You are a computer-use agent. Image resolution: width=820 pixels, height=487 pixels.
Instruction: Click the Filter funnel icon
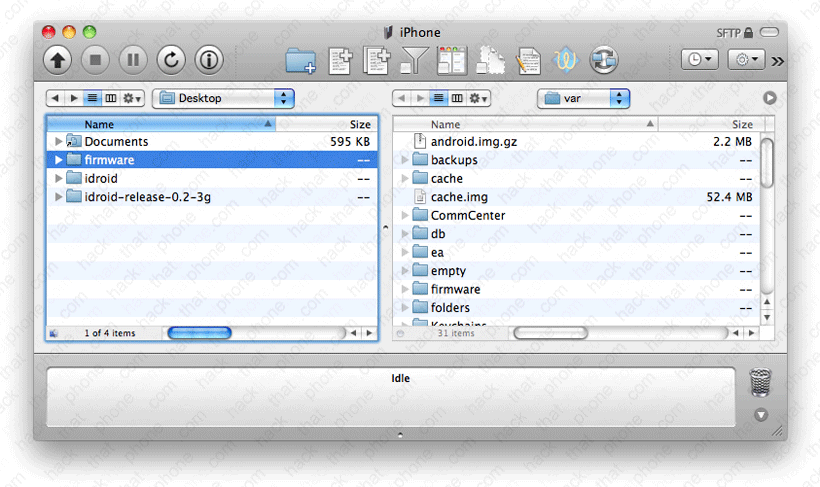coord(414,61)
